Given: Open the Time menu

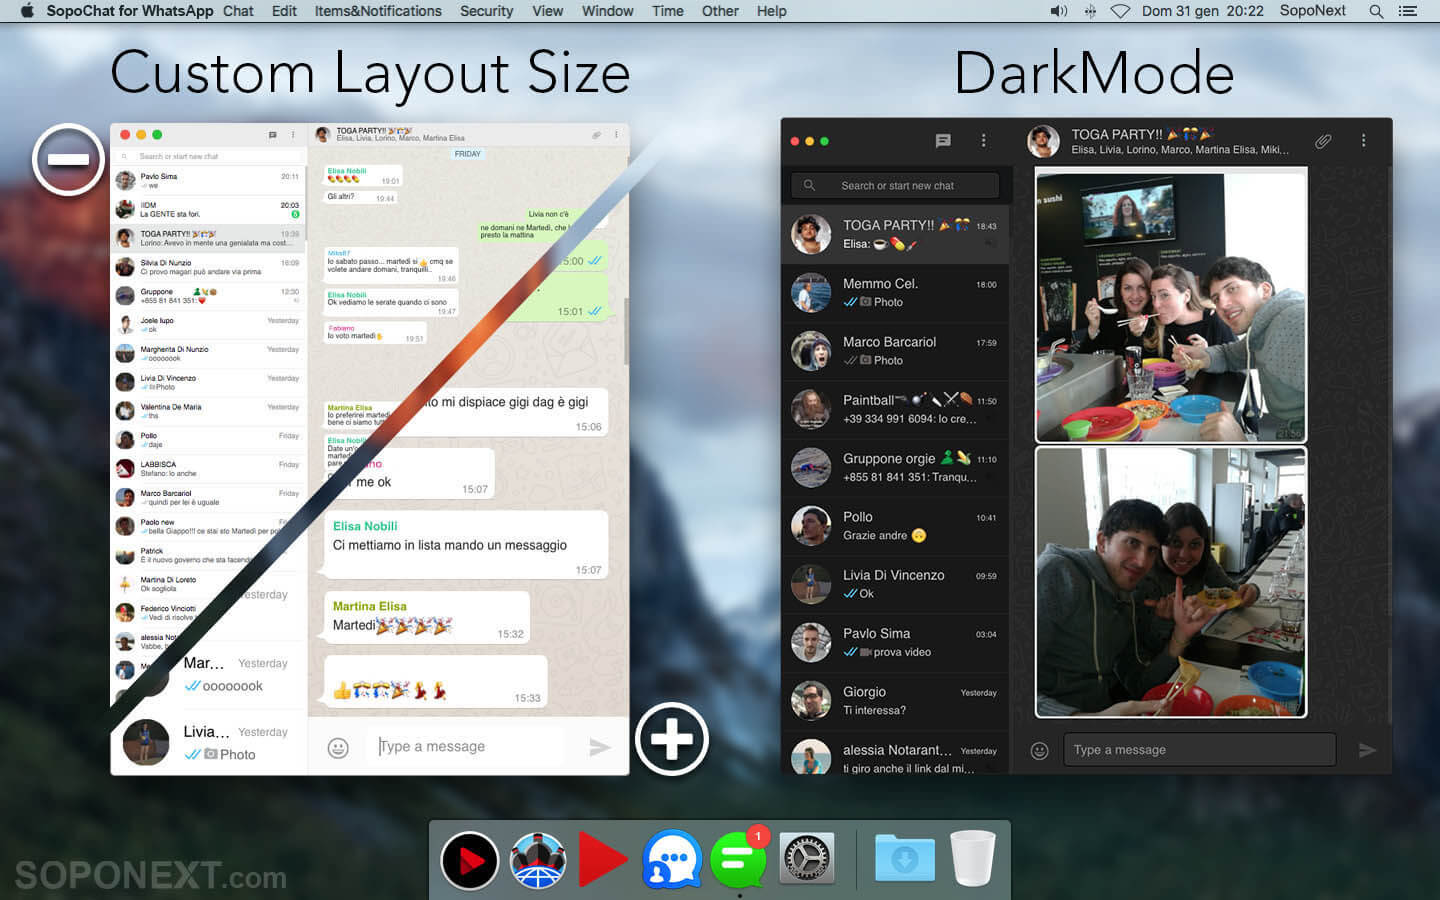Looking at the screenshot, I should [667, 11].
